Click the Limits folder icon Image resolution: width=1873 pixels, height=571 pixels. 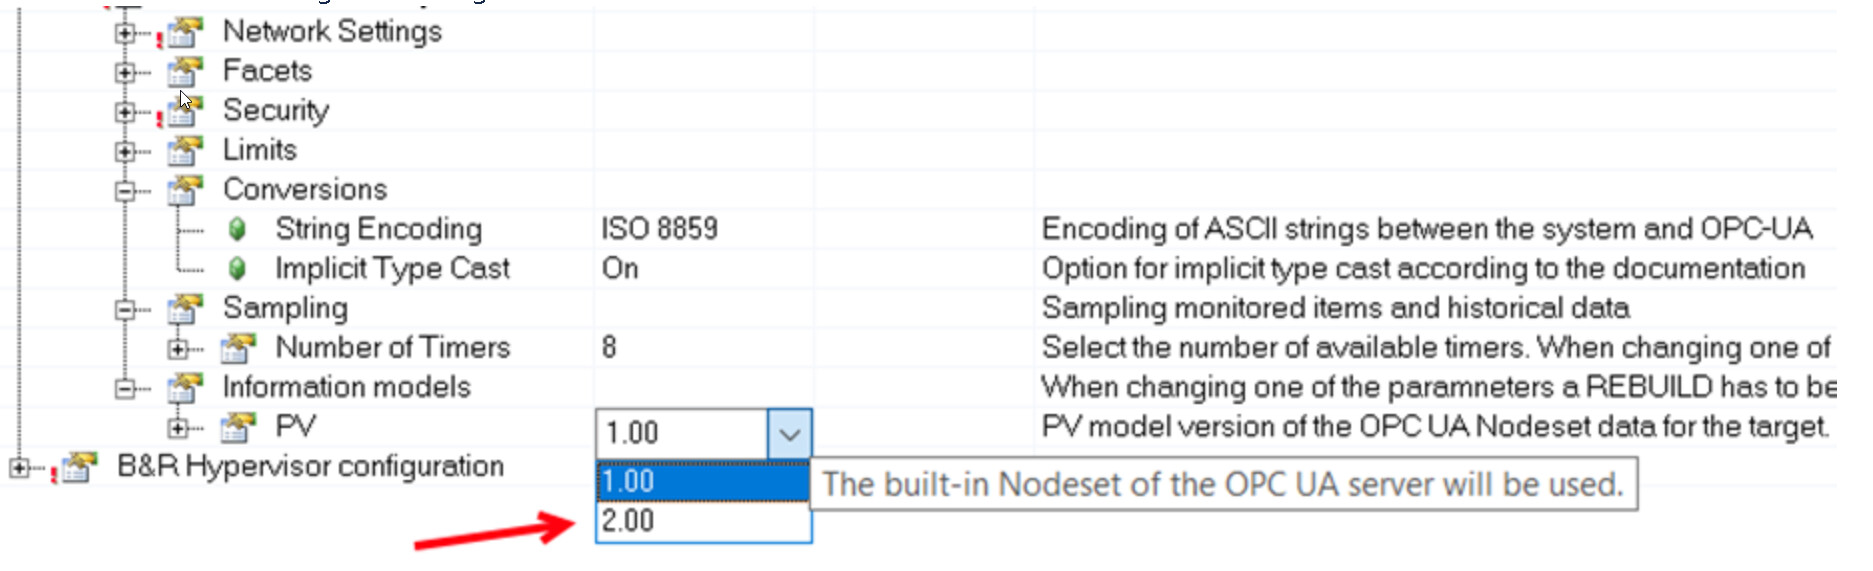pyautogui.click(x=185, y=150)
